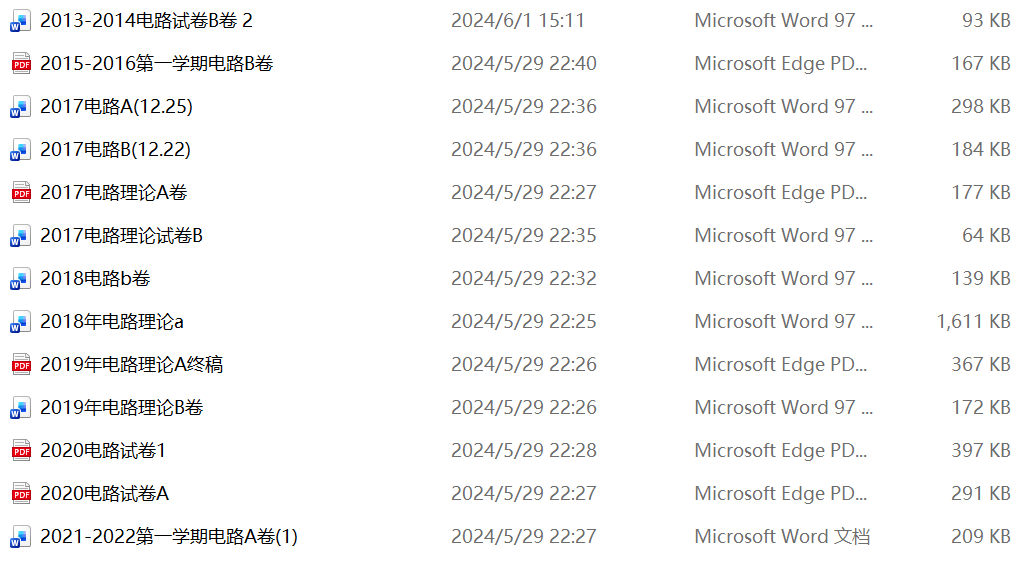This screenshot has width=1029, height=568.
Task: Click PDF icon beside 2020电路试卷A
Action: coord(20,494)
